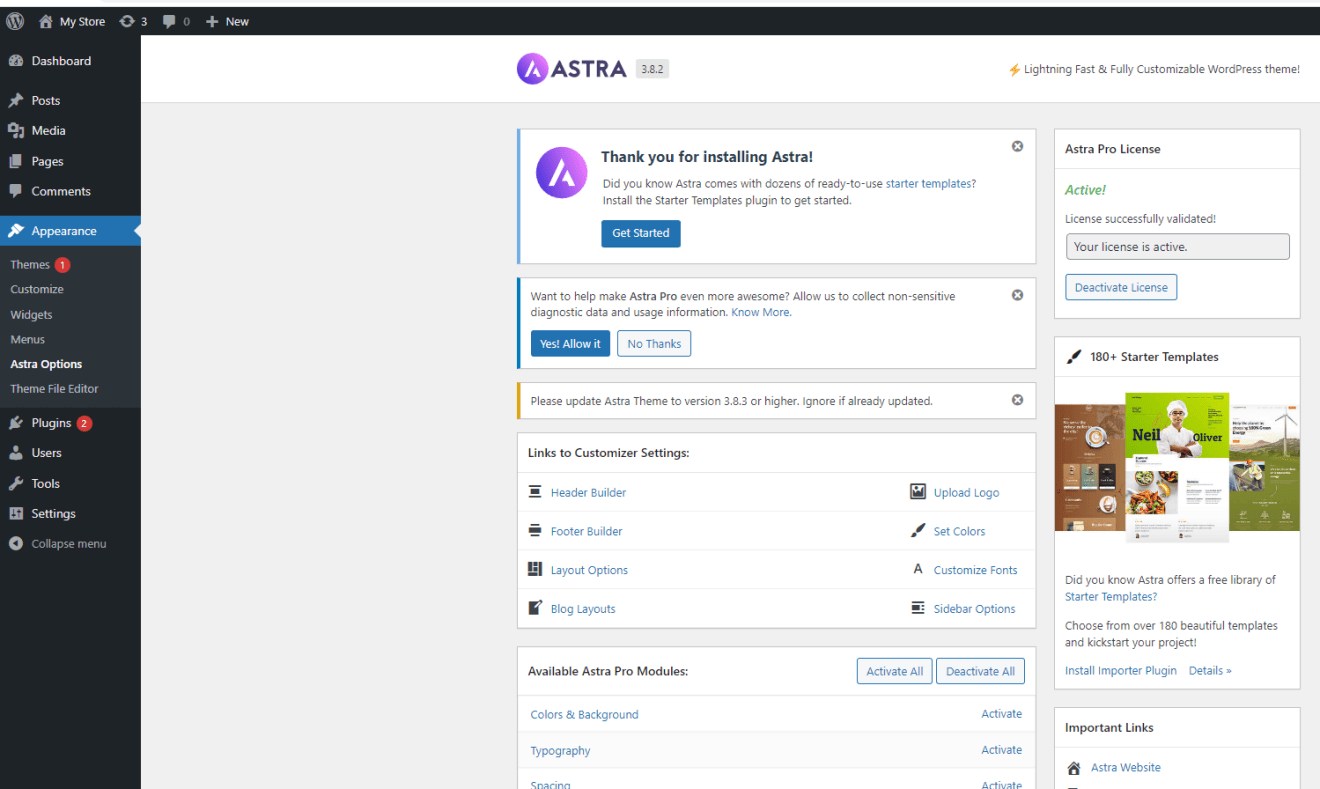The width and height of the screenshot is (1320, 789).
Task: Click the comments bubble icon in admin bar
Action: (x=169, y=21)
